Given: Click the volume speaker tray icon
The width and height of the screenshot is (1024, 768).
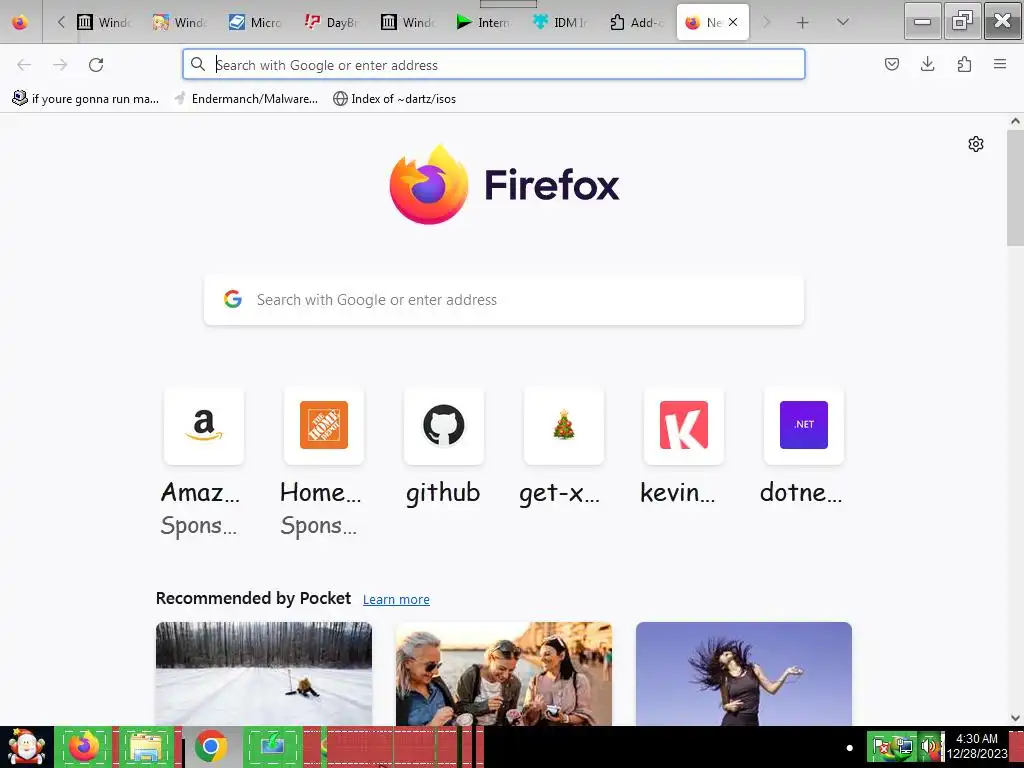Looking at the screenshot, I should click(929, 746).
